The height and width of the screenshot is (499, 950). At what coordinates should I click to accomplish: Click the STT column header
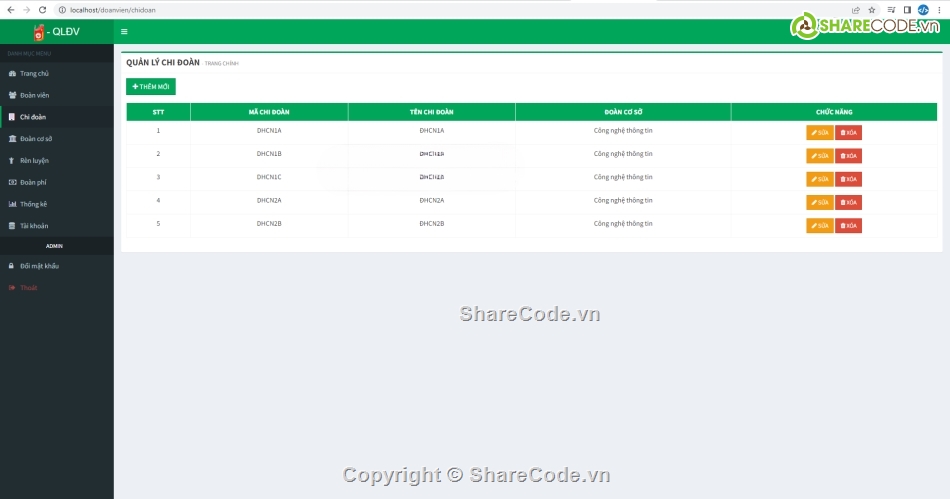[158, 112]
